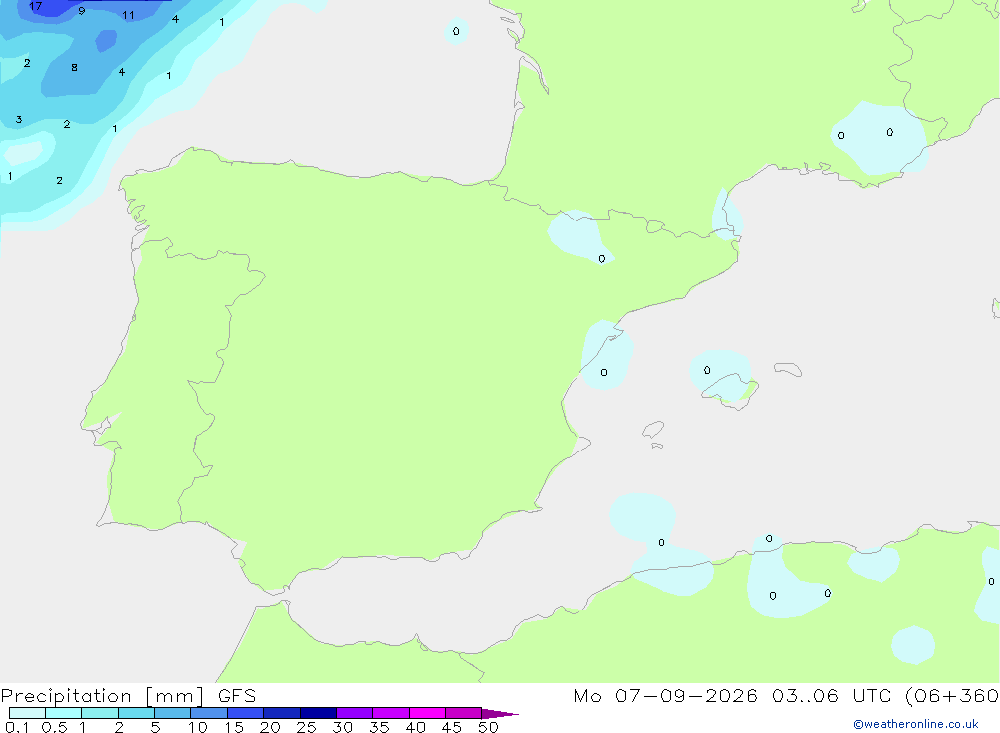Viewport: 1000px width, 733px height.
Task: Select the 40–45 mm magenta legend box
Action: pyautogui.click(x=427, y=713)
